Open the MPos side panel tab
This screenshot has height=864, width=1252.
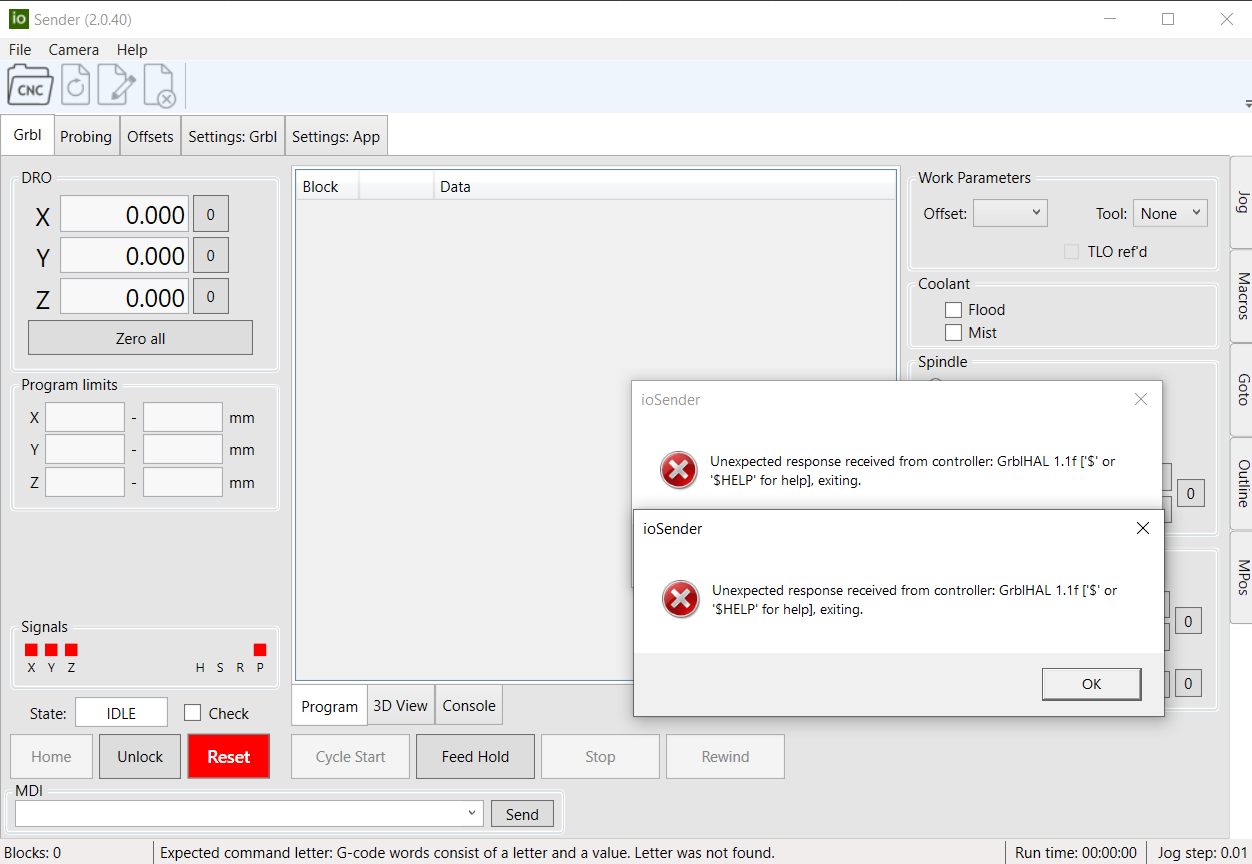pos(1241,577)
